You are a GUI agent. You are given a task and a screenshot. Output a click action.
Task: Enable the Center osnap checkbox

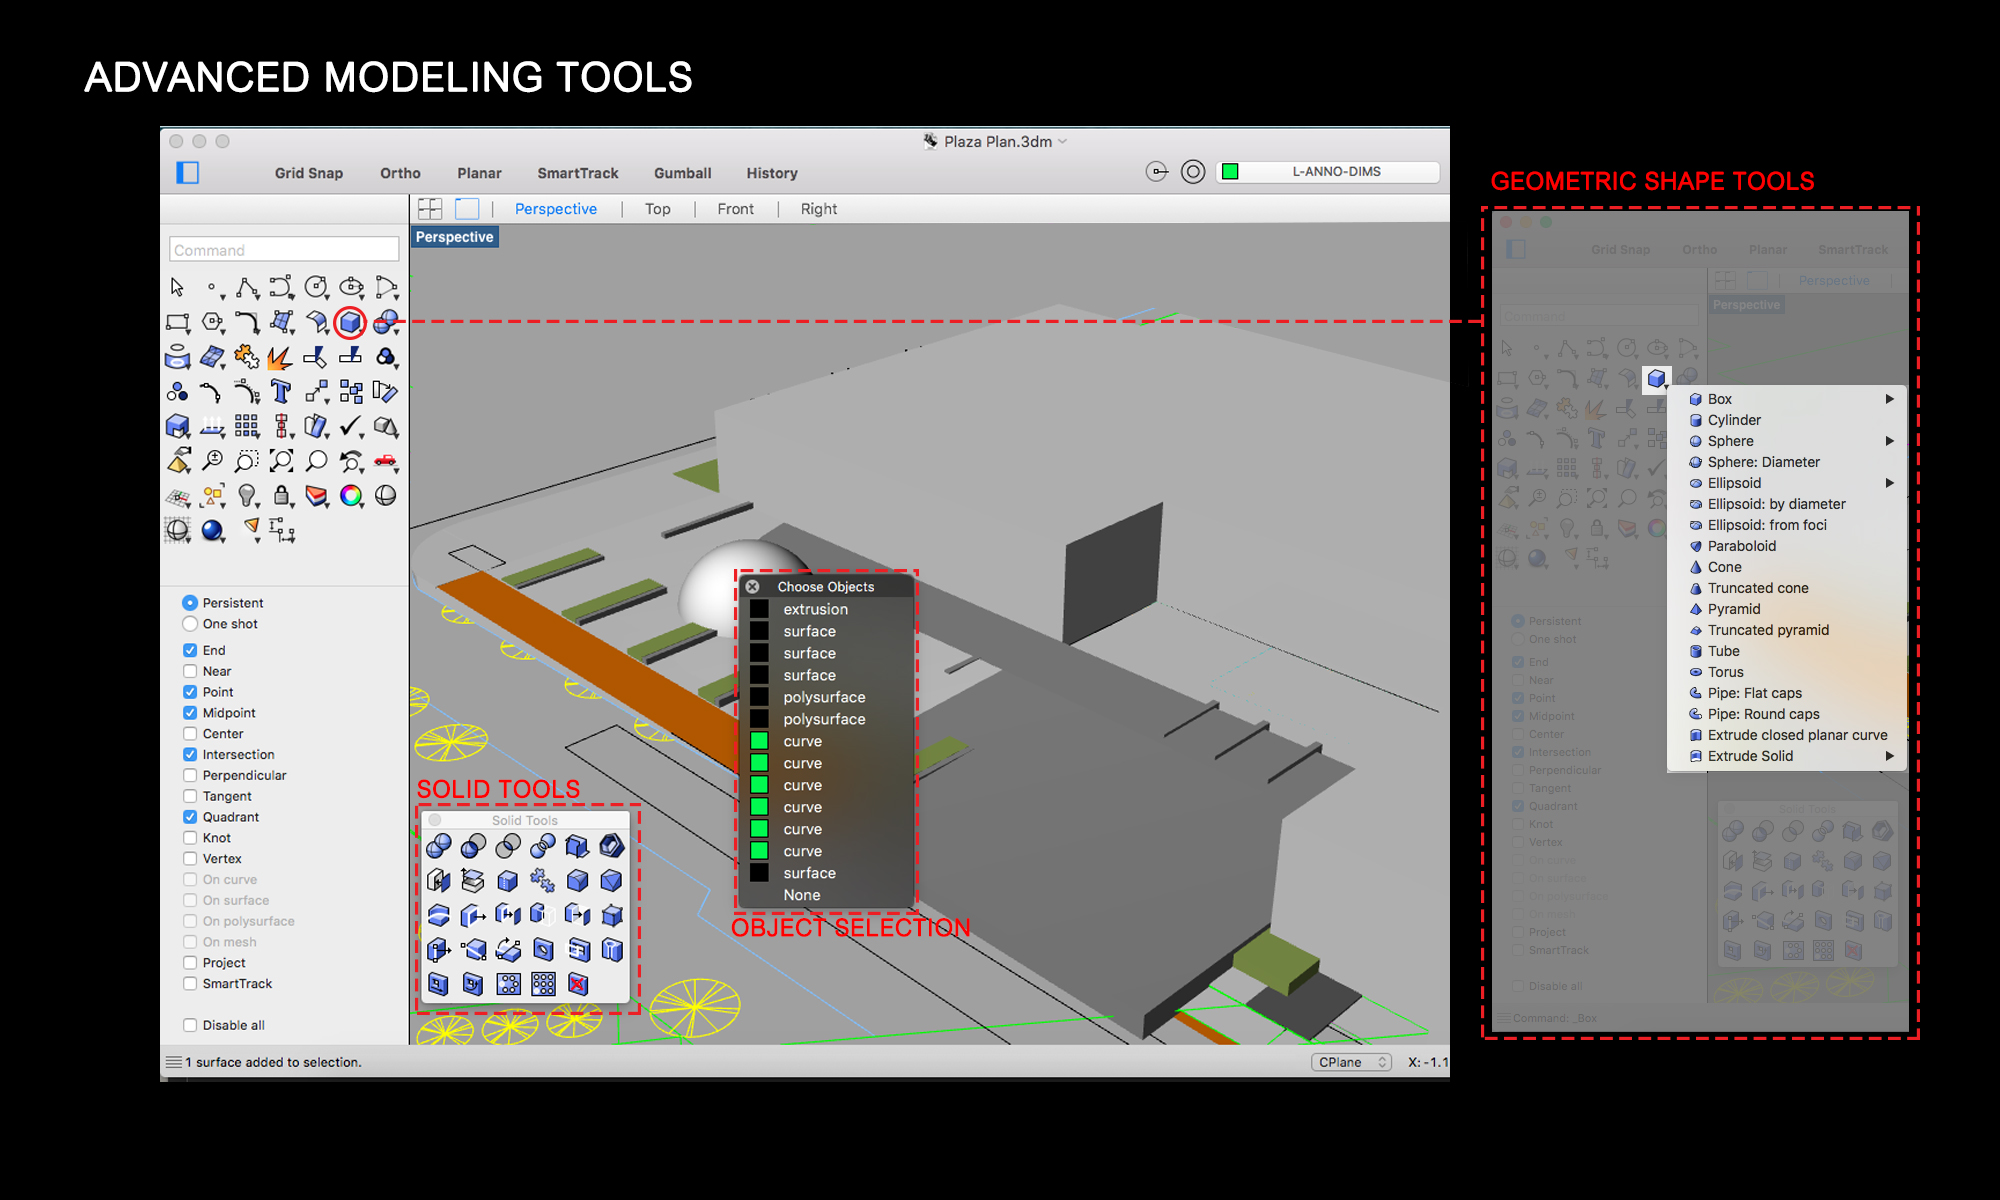point(190,734)
